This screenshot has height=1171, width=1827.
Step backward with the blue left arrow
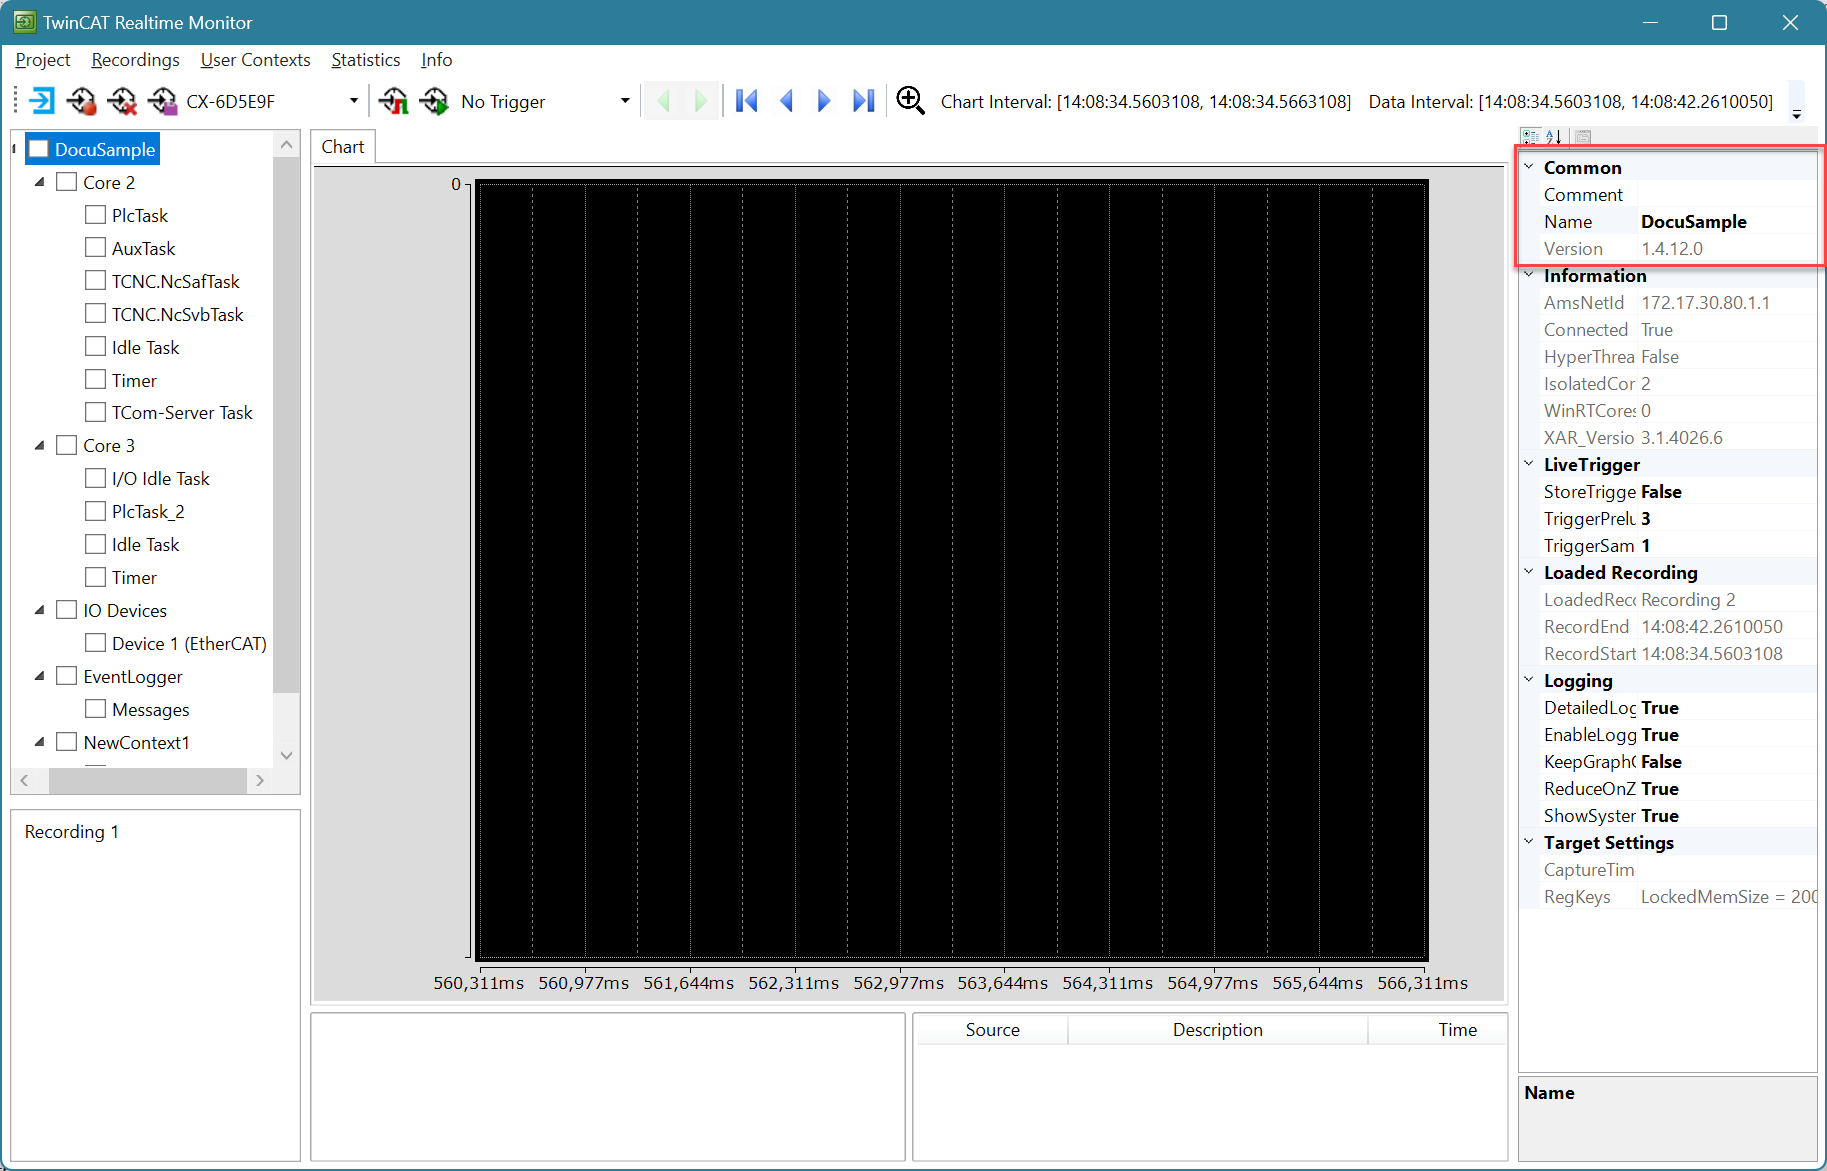coord(786,101)
